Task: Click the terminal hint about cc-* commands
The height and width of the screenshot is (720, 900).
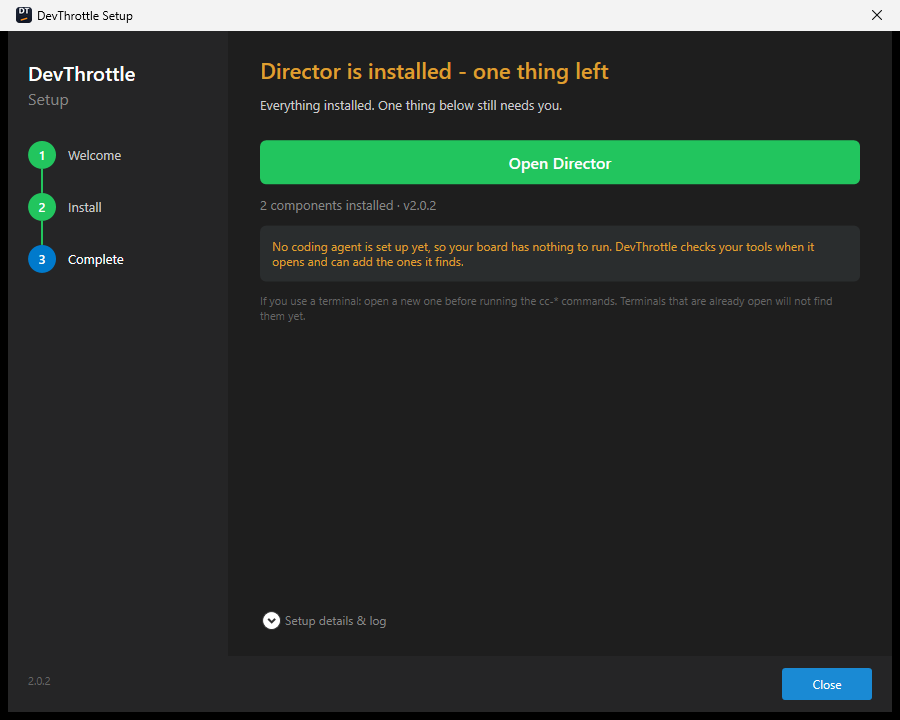Action: point(546,308)
